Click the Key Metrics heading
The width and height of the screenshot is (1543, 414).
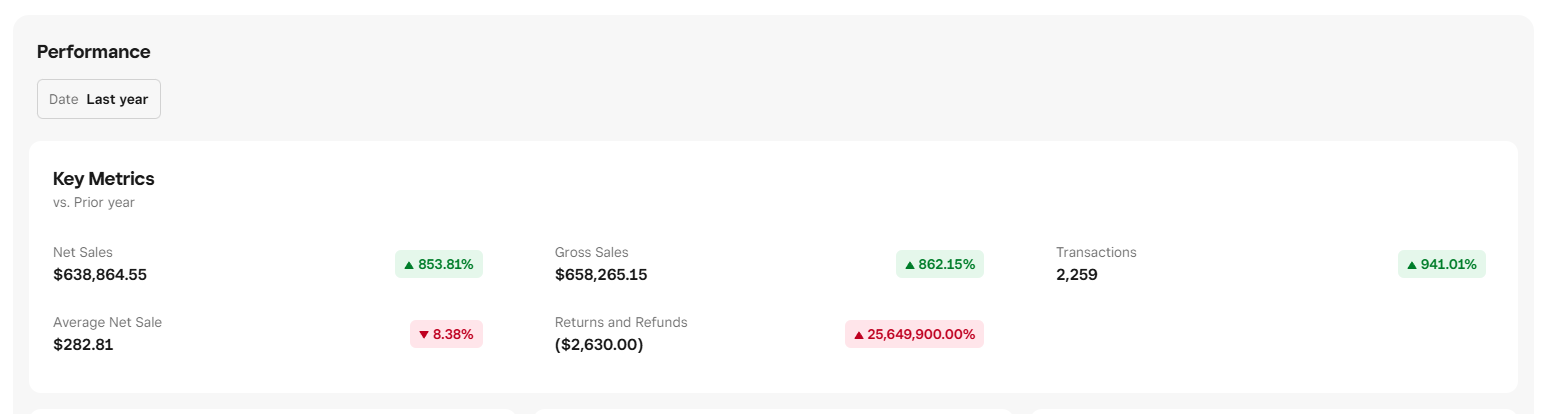104,179
